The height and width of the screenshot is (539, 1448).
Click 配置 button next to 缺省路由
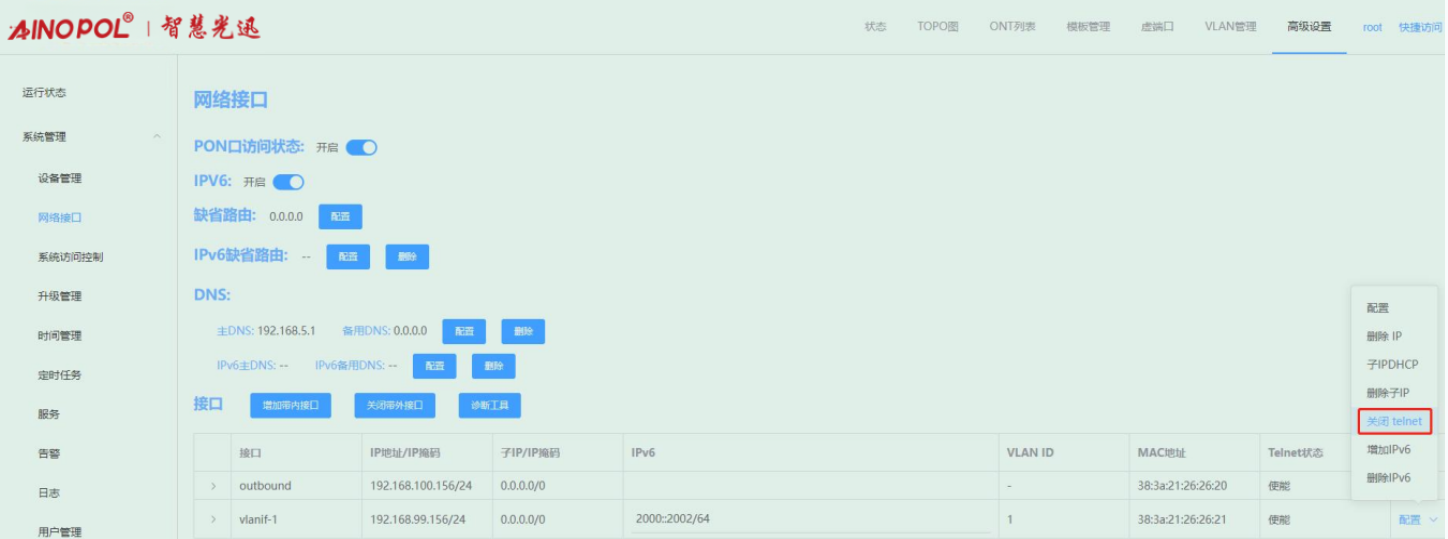[x=340, y=217]
